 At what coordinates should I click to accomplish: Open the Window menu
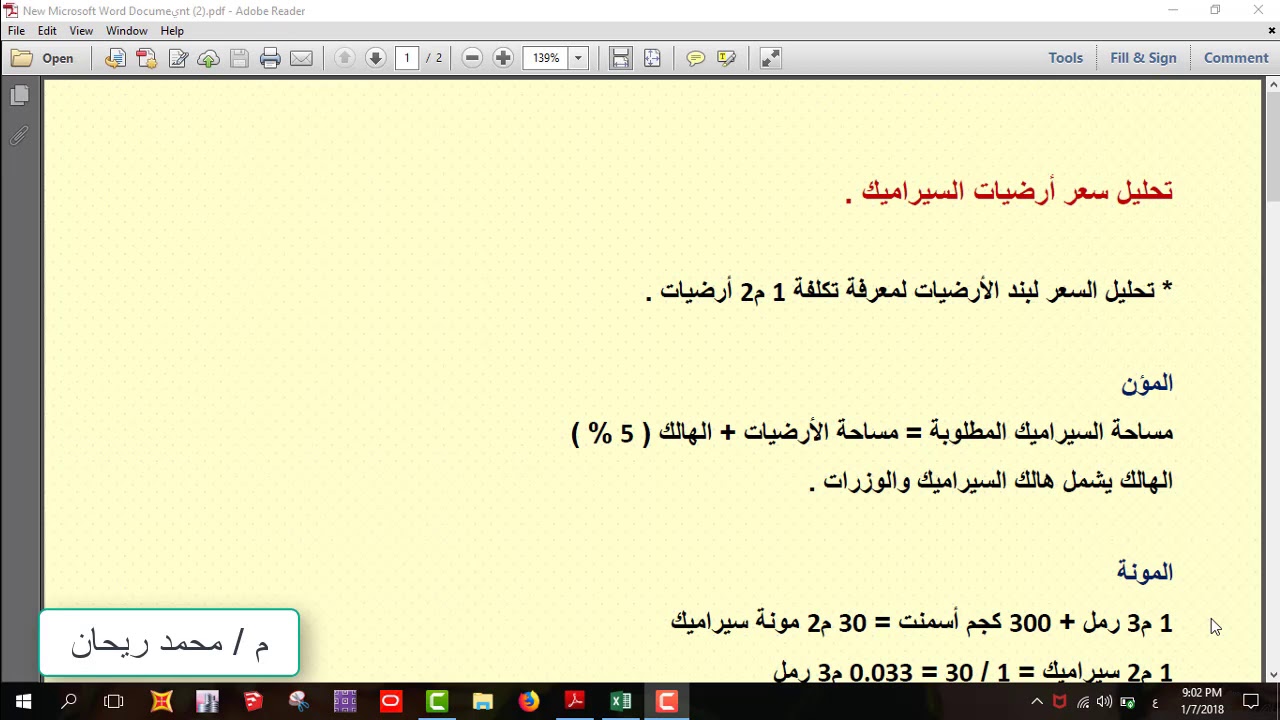pos(127,31)
